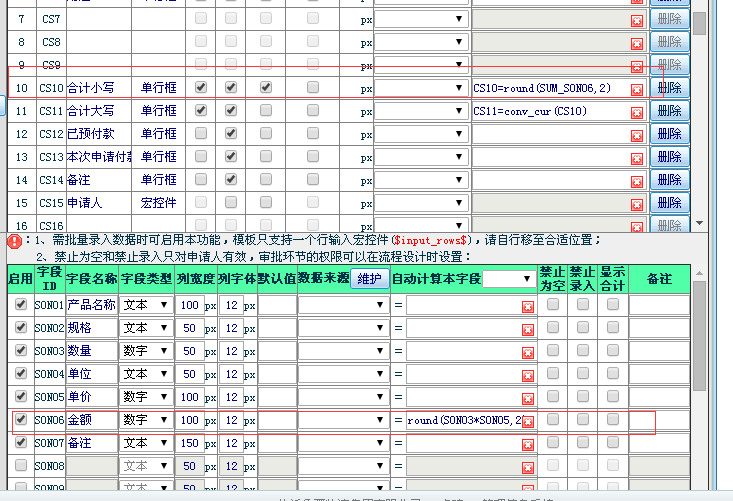Viewport: 733px width, 501px height.
Task: Clear the CS10 formula with red X icon
Action: [x=637, y=89]
